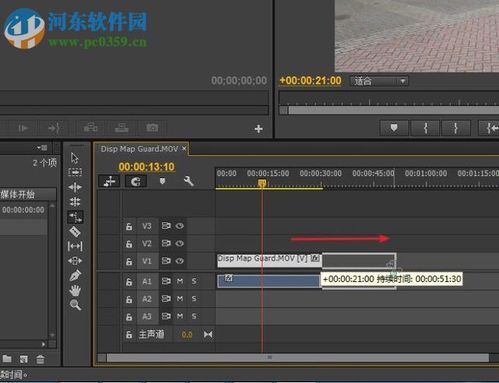
Task: Click program monitor timecode +00:00:21:00
Action: tap(310, 81)
